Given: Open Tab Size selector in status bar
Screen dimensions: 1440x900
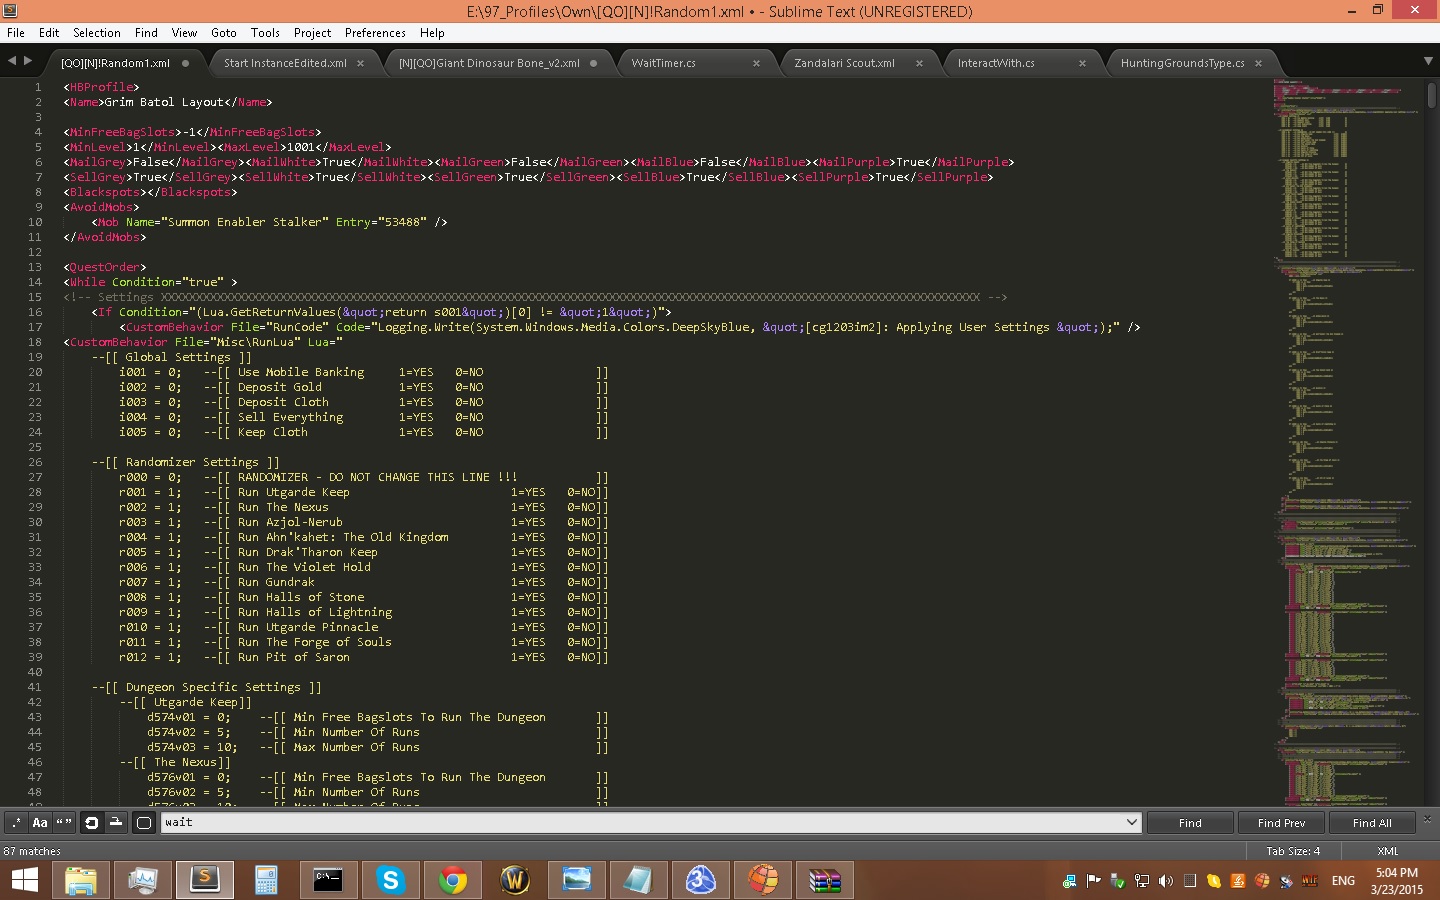Looking at the screenshot, I should [1292, 851].
